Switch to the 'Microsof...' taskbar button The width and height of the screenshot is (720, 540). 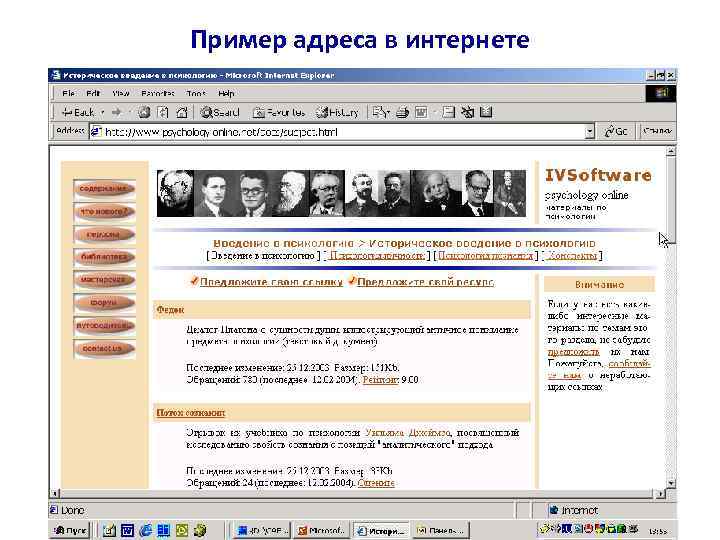coord(321,530)
